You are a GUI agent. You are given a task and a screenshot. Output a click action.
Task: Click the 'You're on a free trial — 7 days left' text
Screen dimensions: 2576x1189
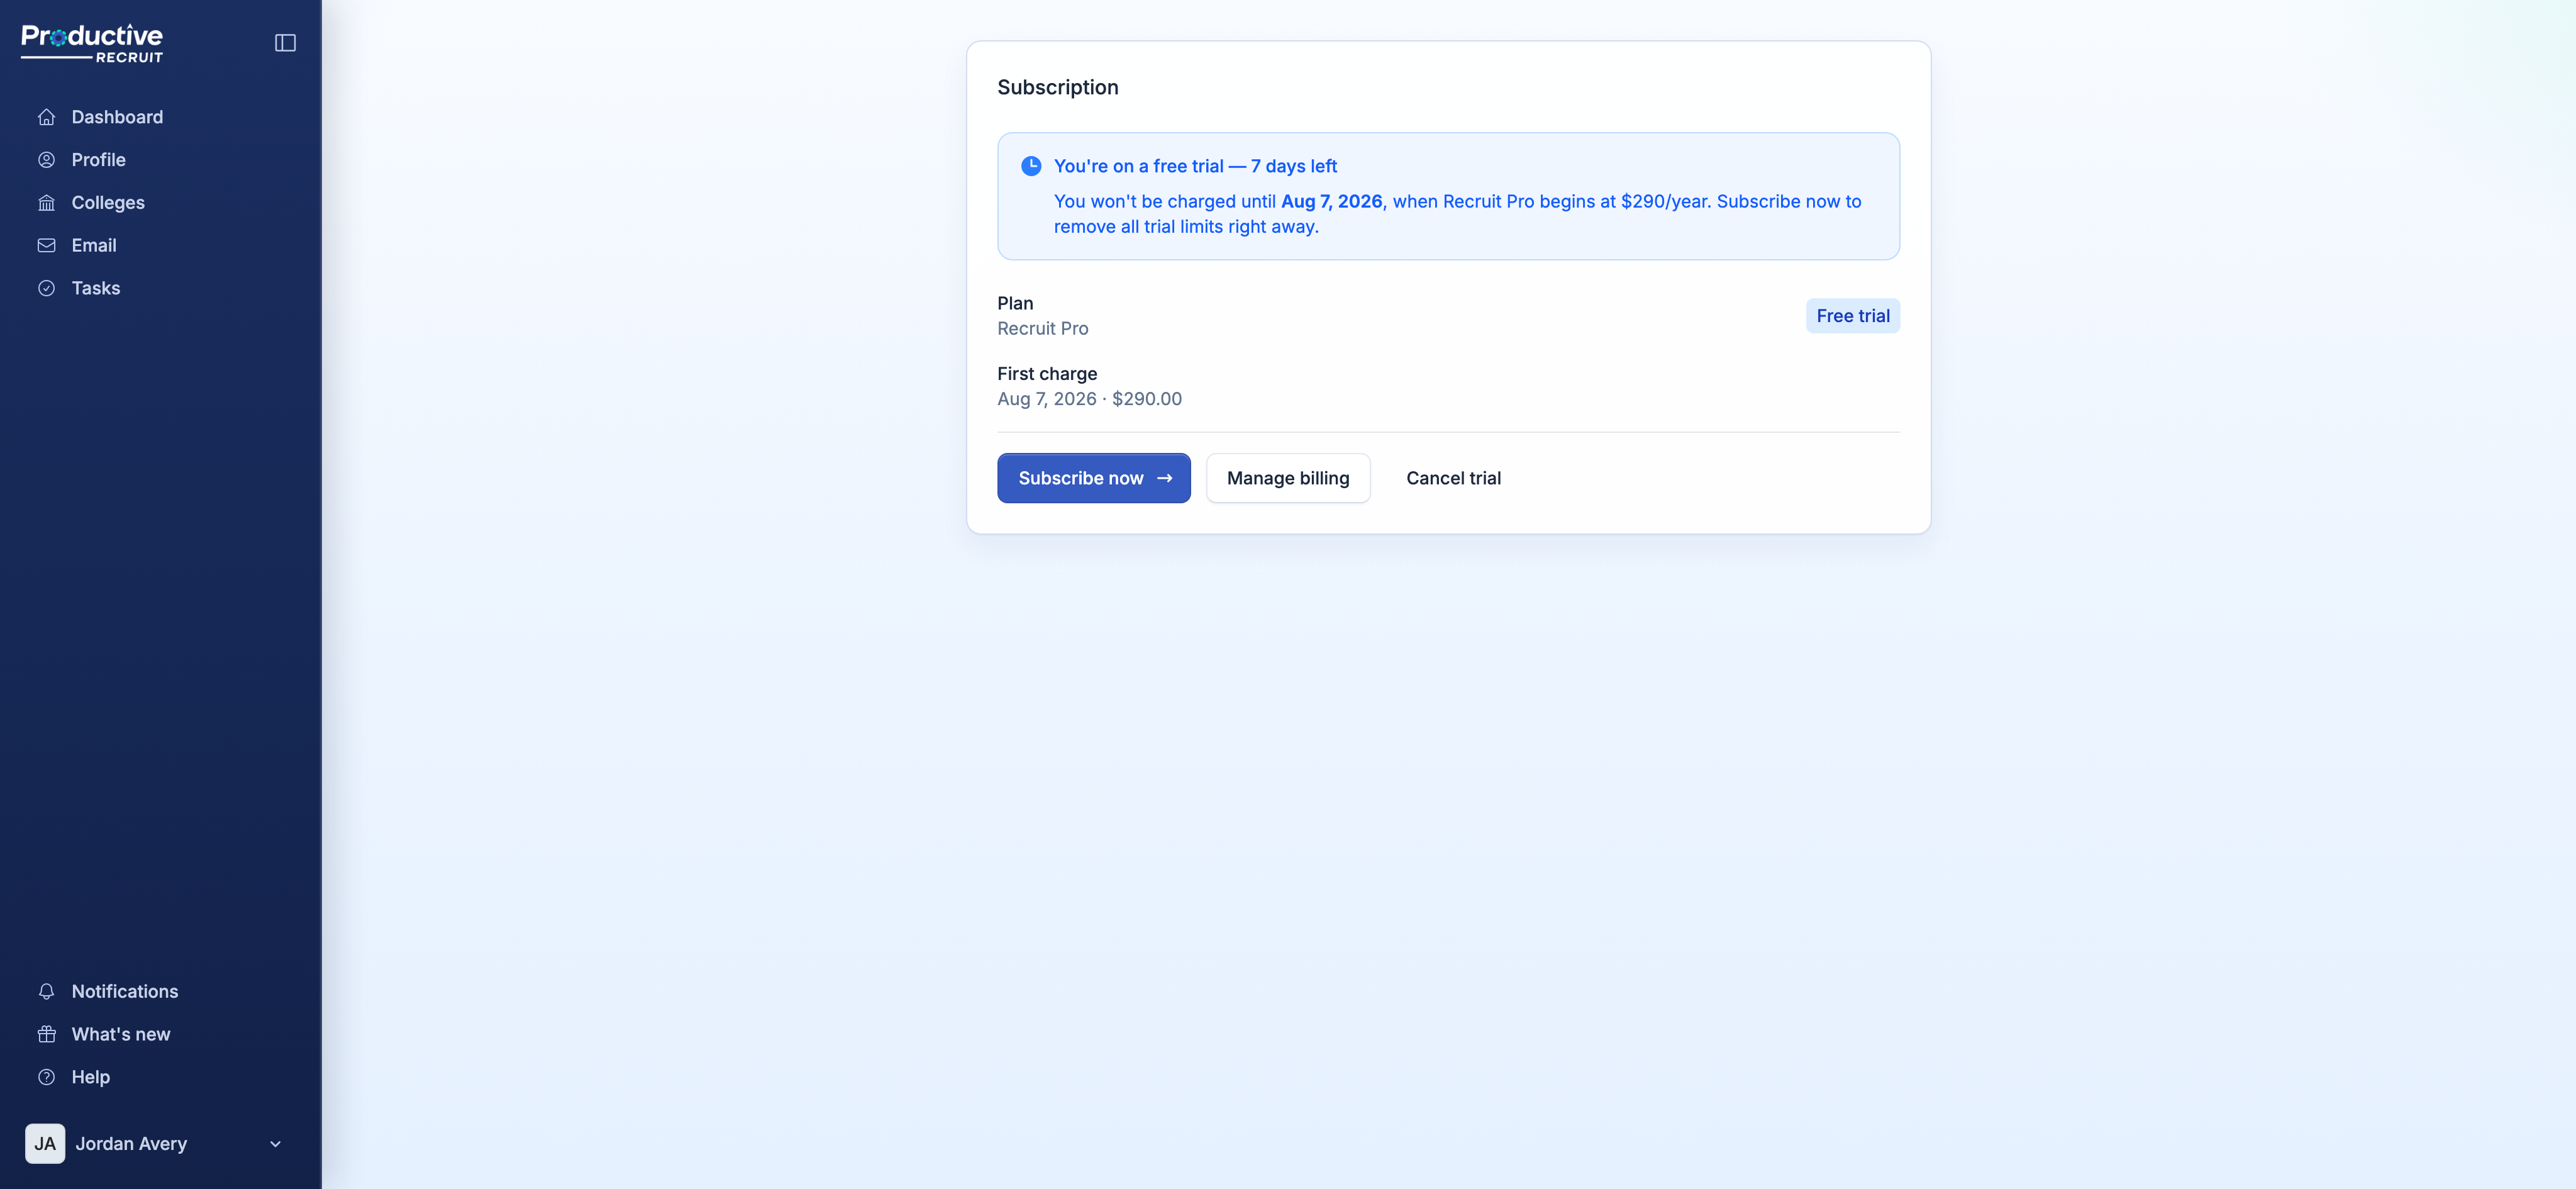pyautogui.click(x=1195, y=166)
